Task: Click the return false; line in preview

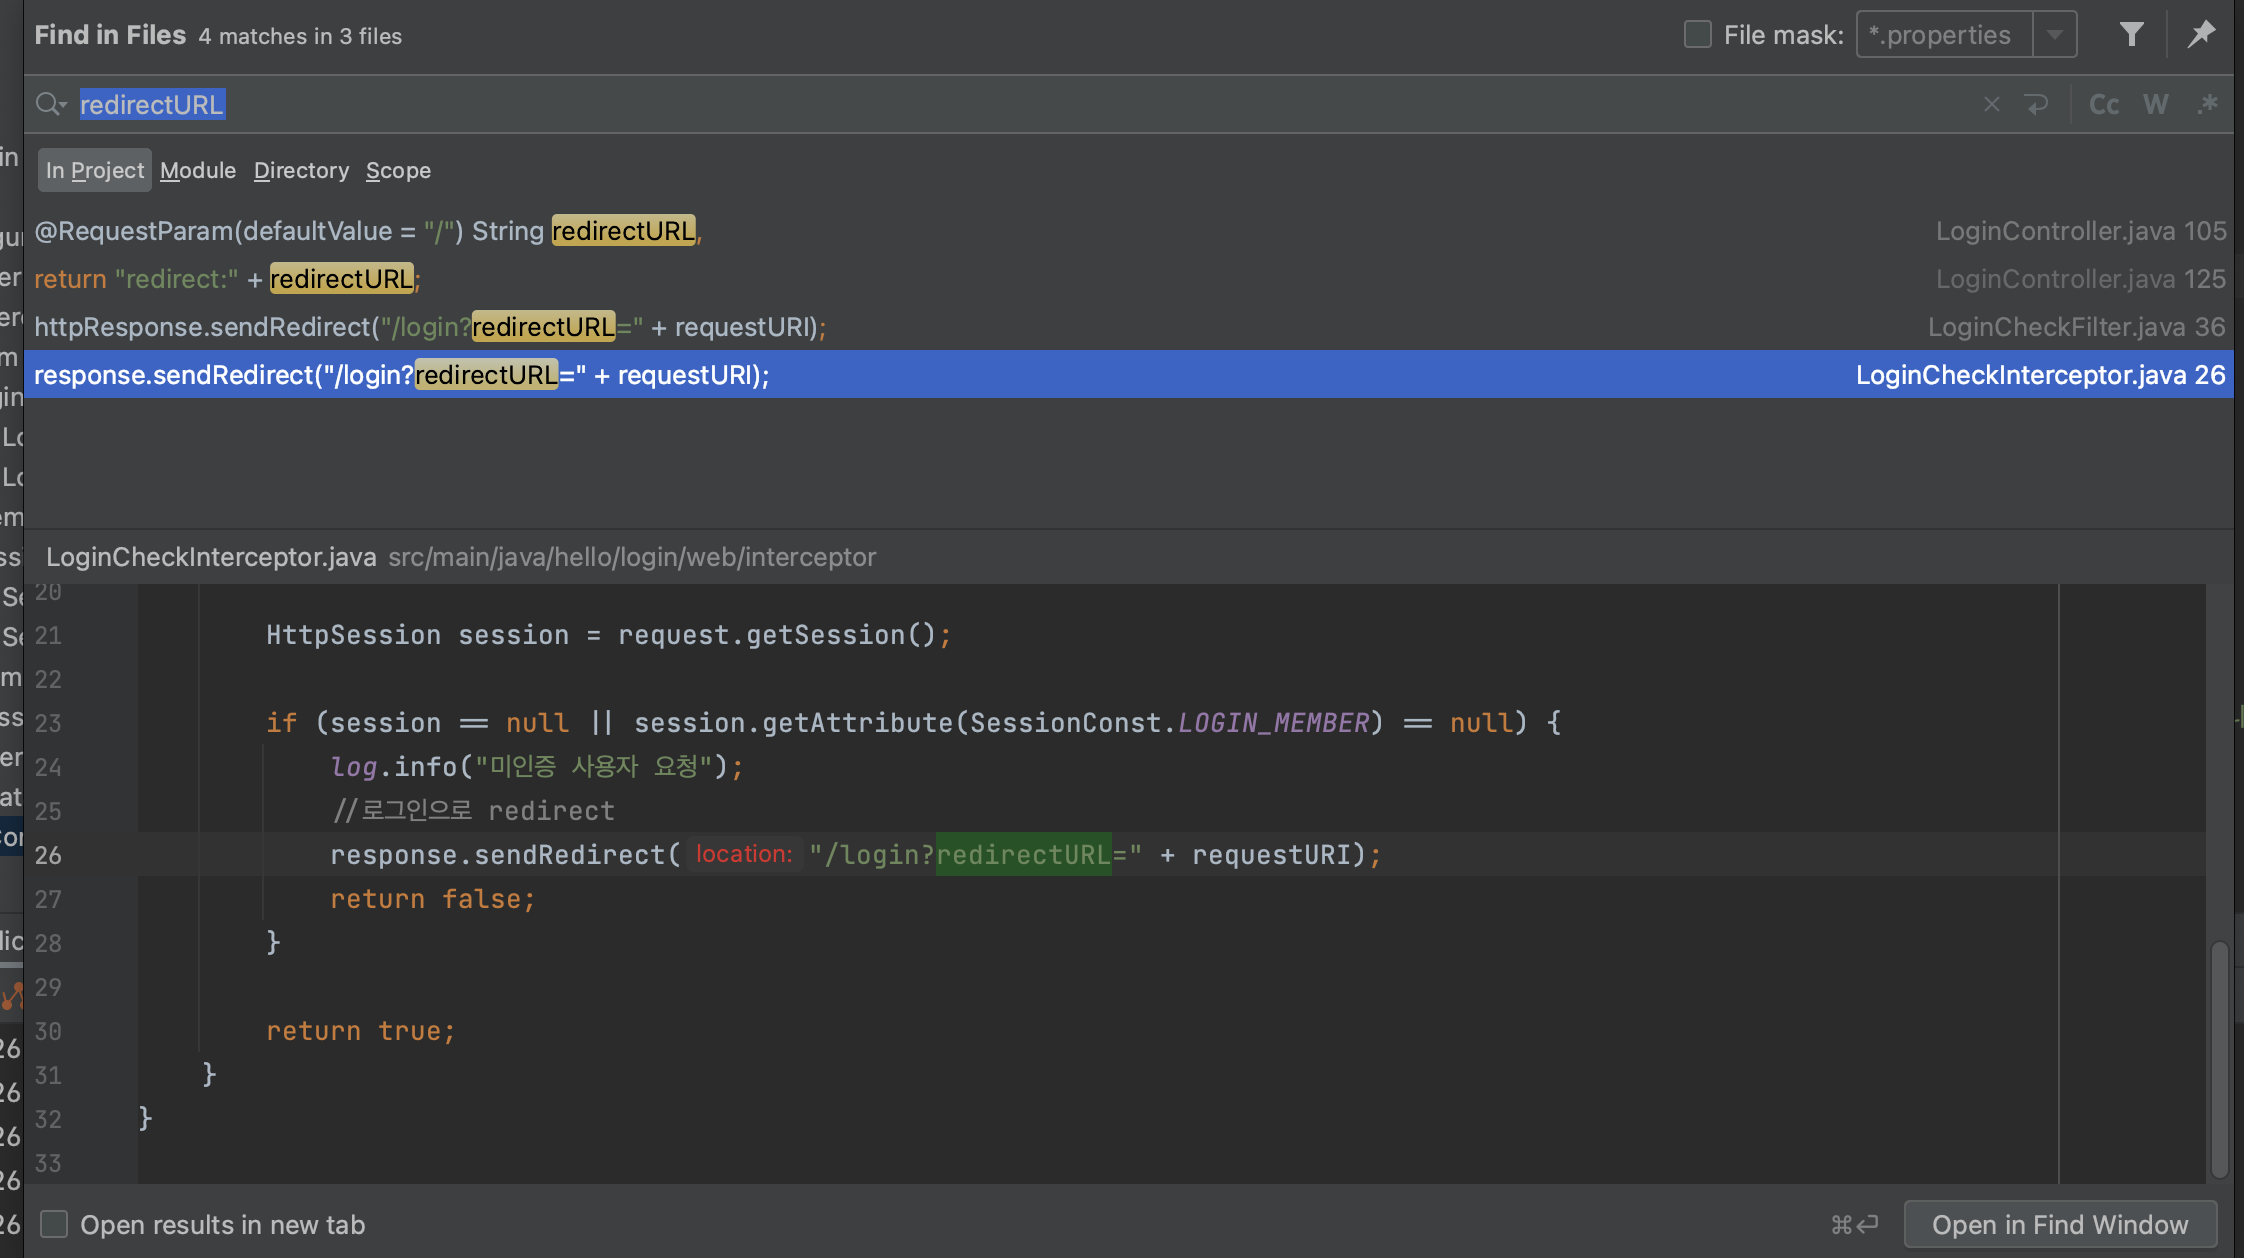Action: 433,899
